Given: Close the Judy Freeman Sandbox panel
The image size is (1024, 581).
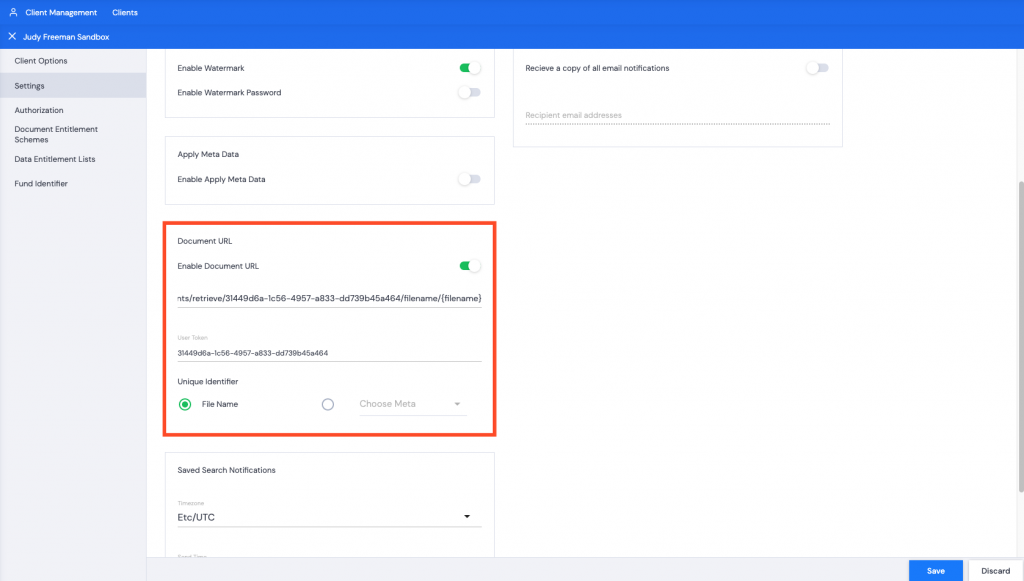Looking at the screenshot, I should click(12, 37).
